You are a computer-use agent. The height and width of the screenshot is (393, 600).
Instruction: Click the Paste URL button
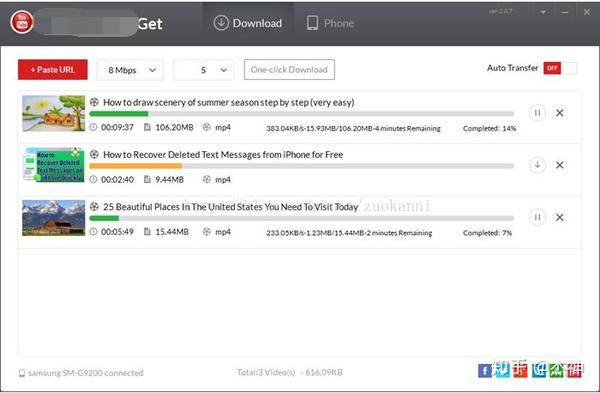(53, 70)
